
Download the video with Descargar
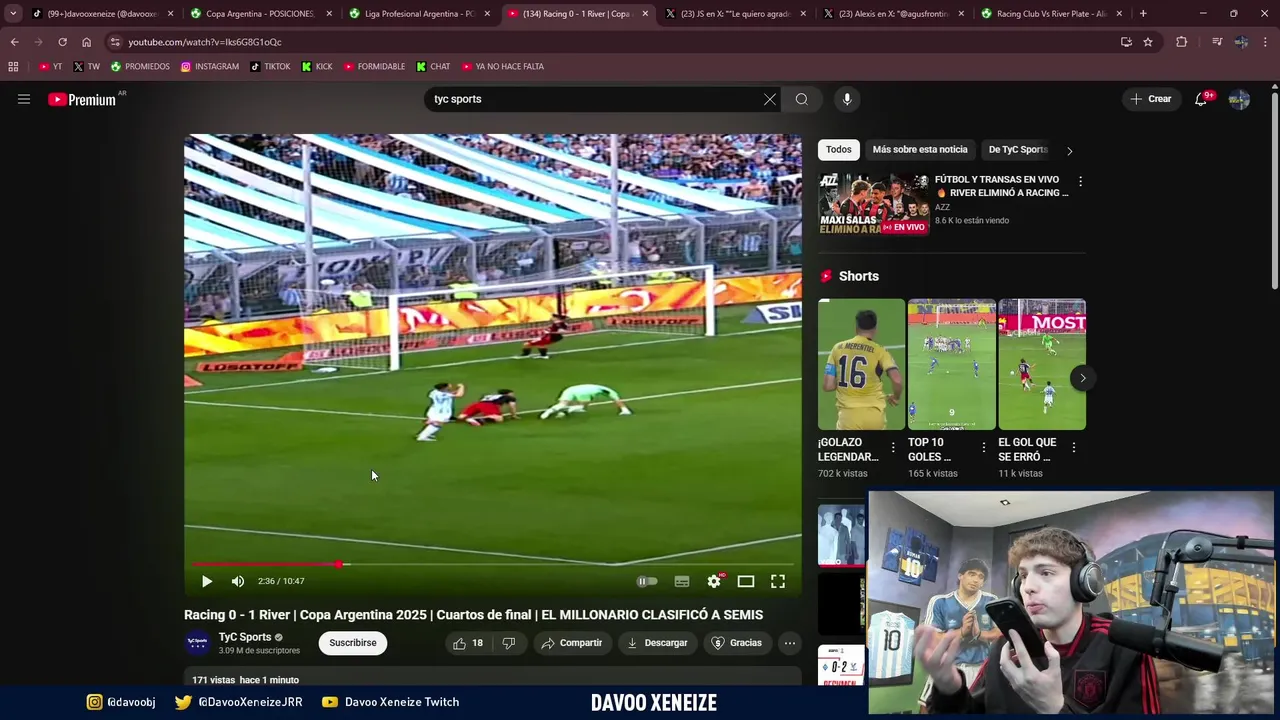[657, 643]
